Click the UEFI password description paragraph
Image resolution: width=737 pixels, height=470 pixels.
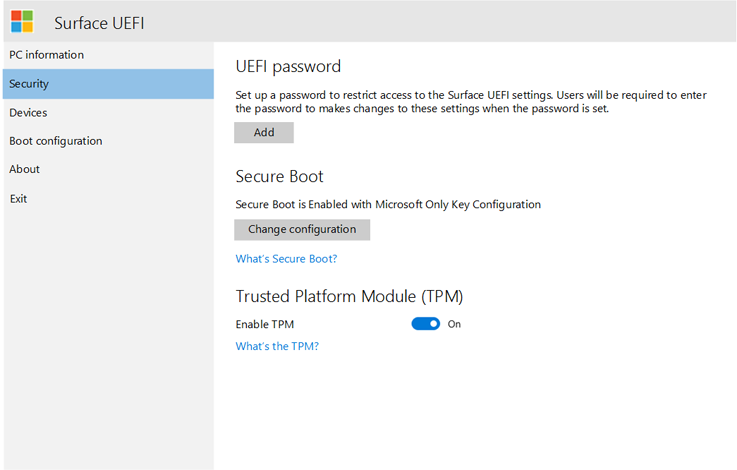coord(471,101)
